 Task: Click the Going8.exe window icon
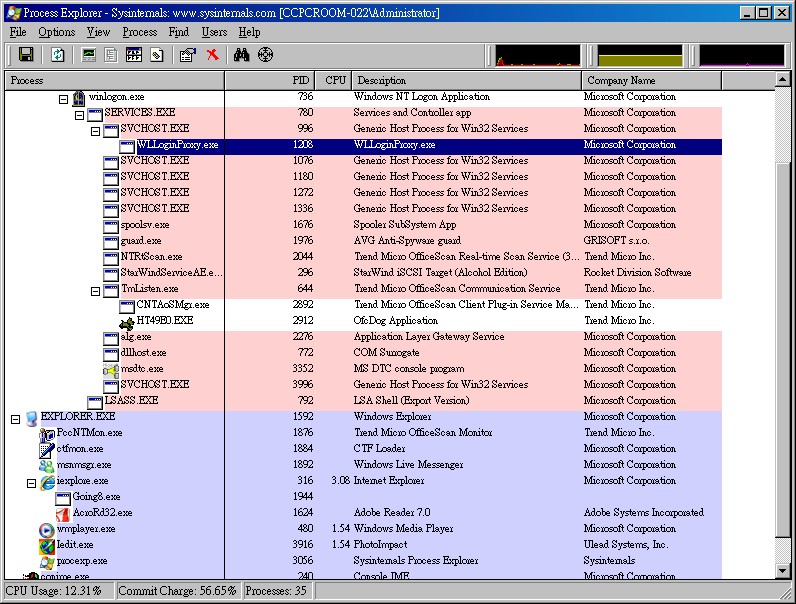pos(63,498)
